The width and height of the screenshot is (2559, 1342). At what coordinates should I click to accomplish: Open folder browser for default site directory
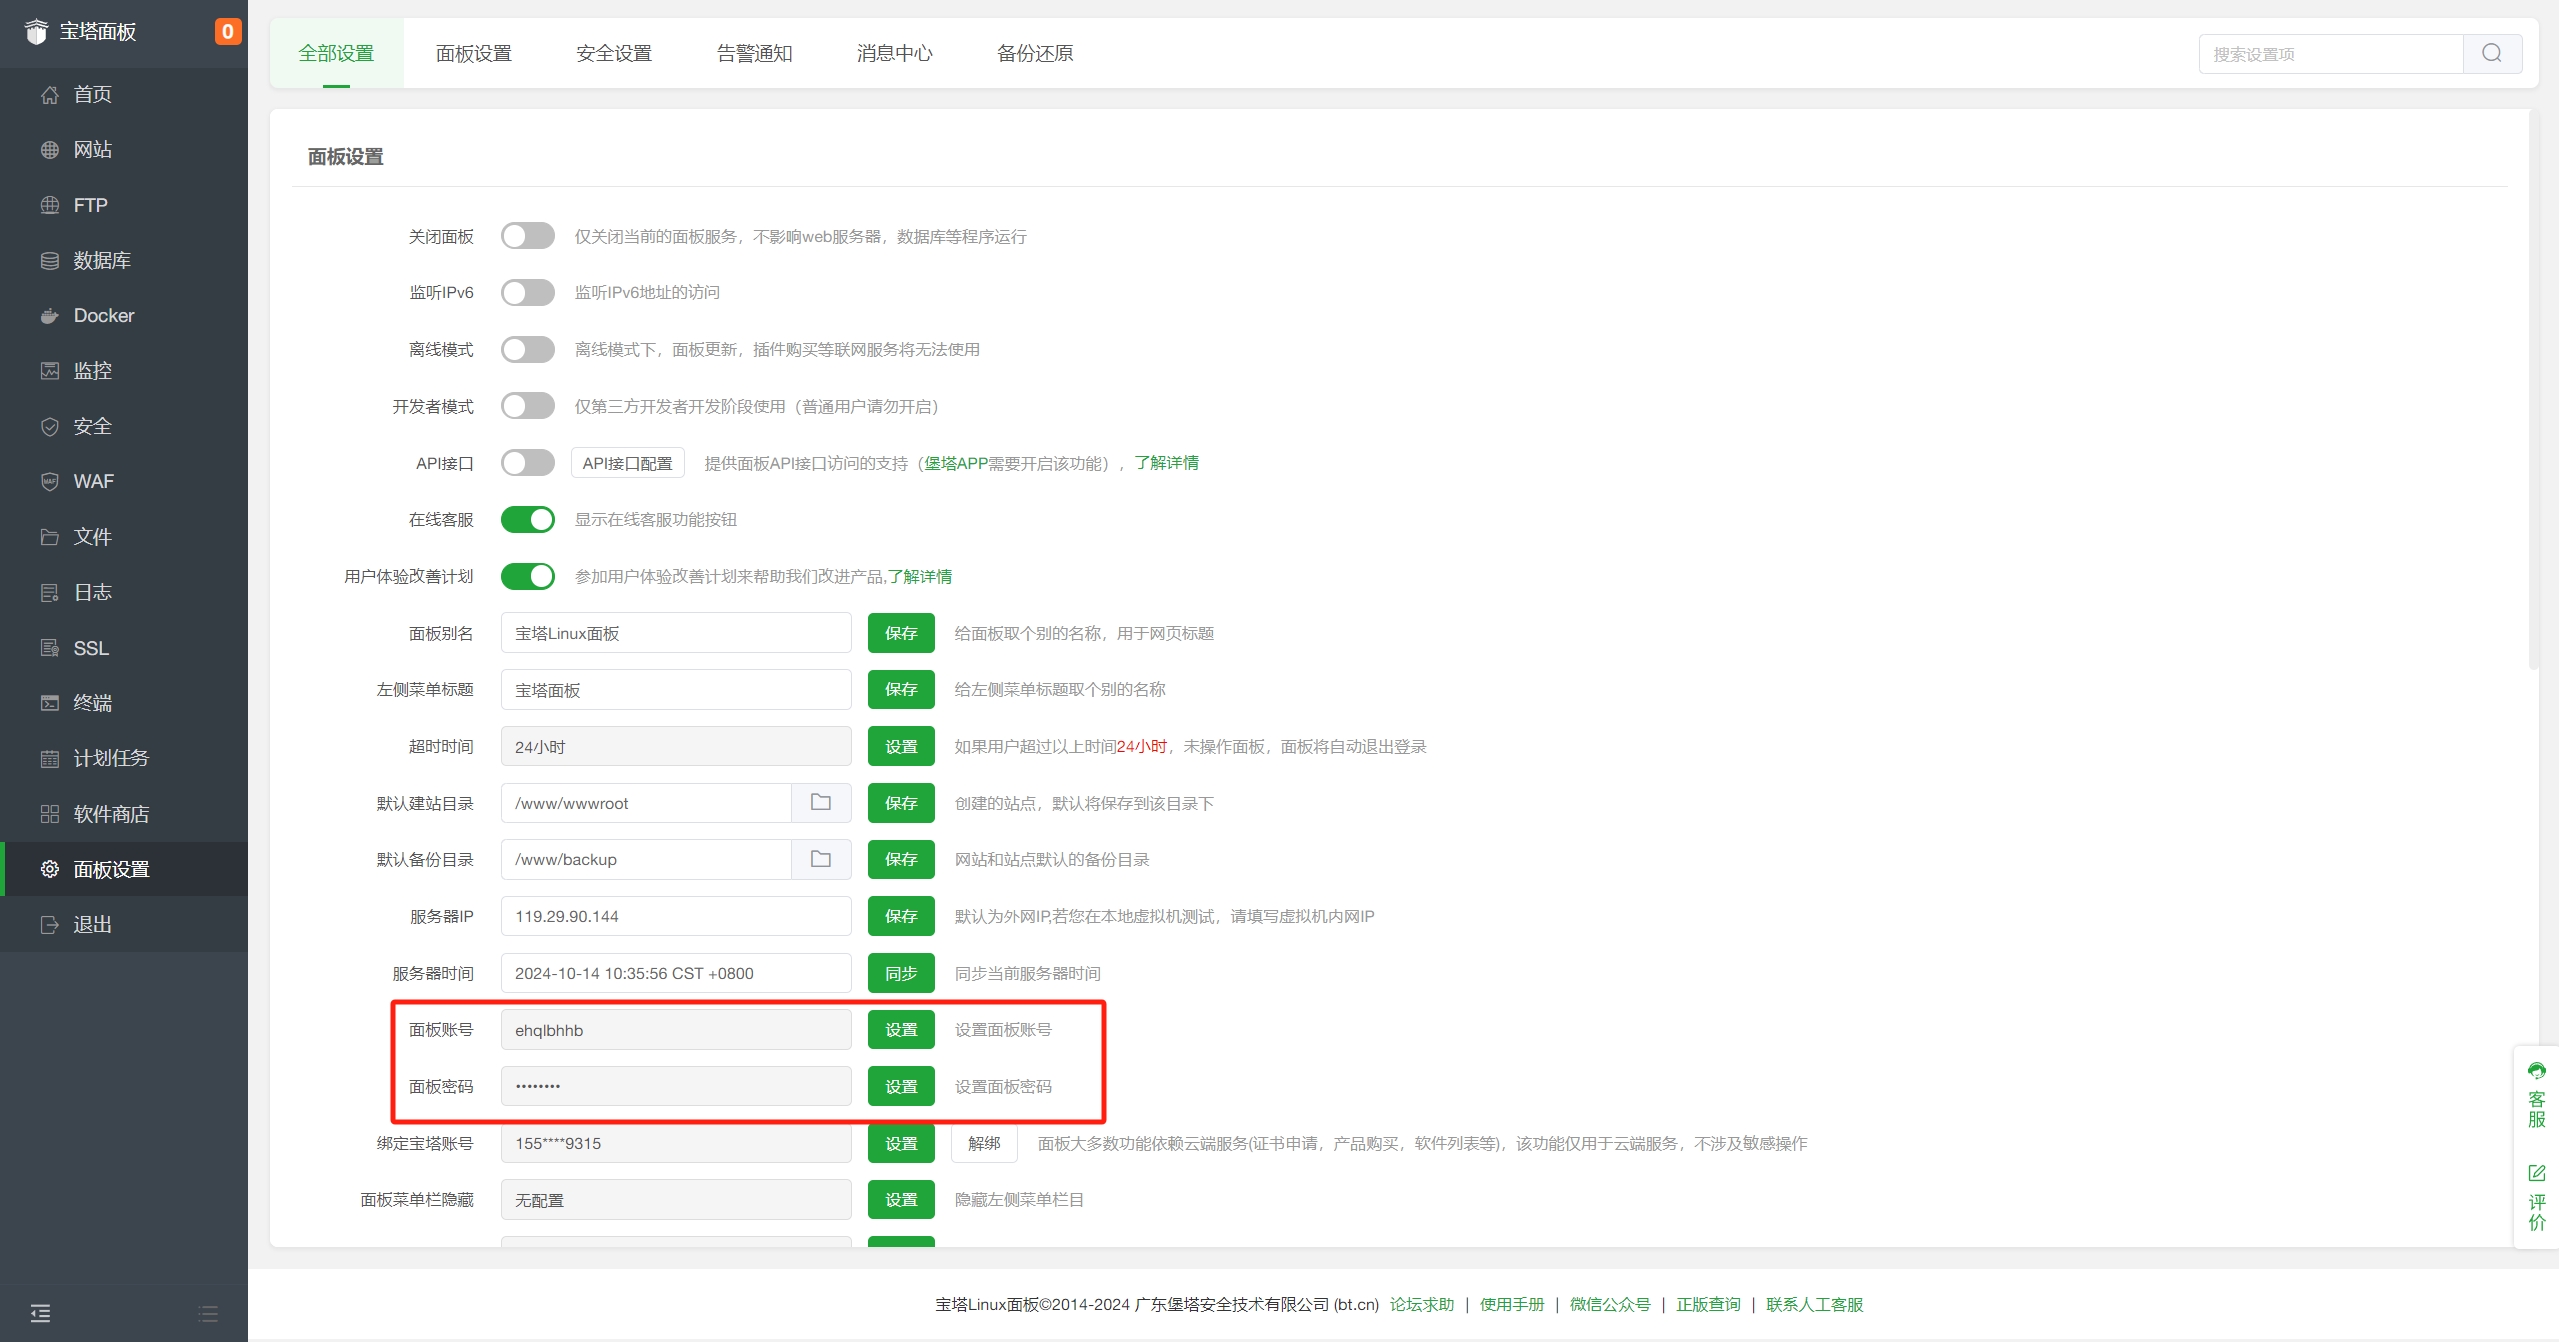pyautogui.click(x=820, y=803)
